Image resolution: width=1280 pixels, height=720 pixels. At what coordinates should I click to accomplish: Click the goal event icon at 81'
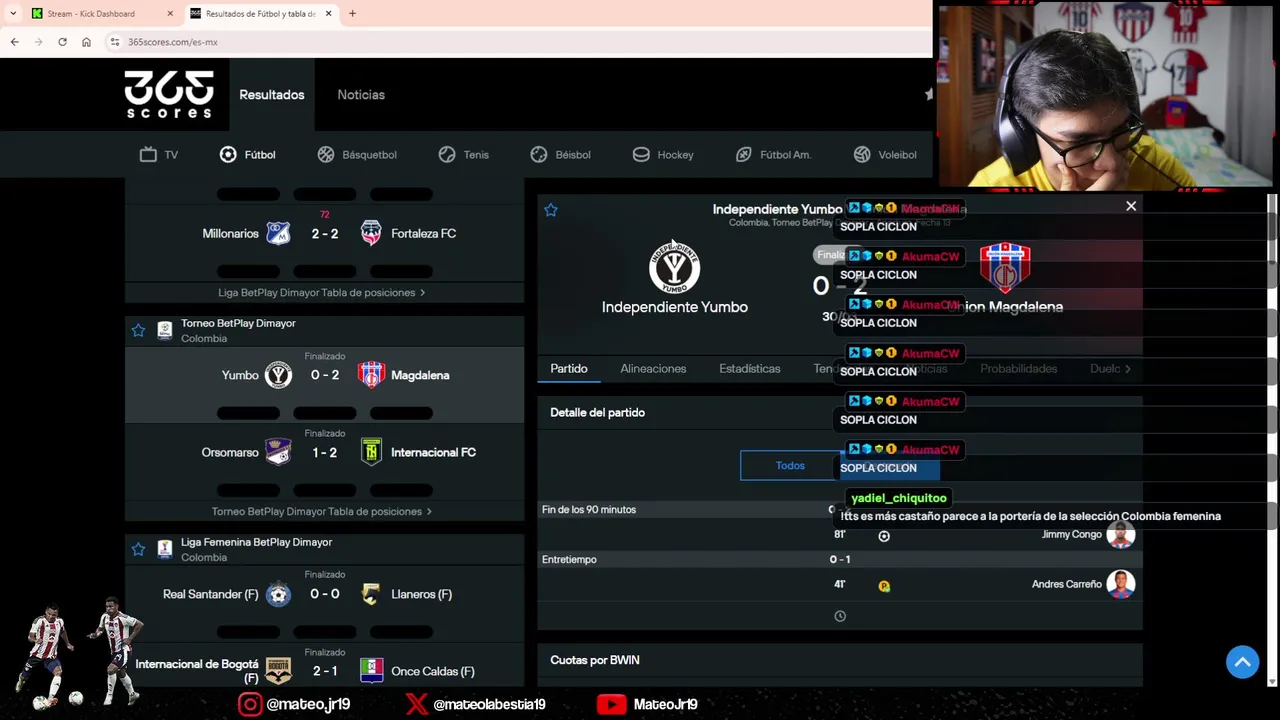coord(884,536)
